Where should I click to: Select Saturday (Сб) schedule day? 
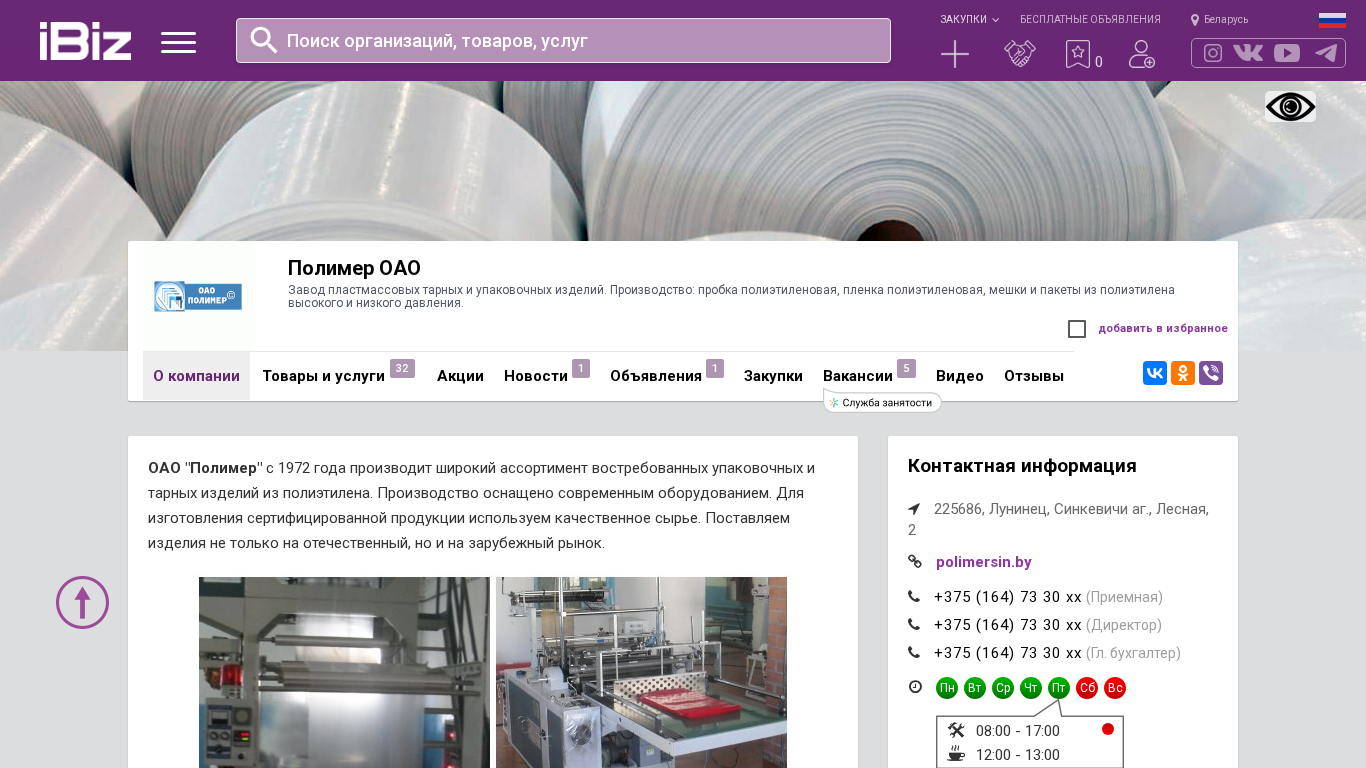(1087, 688)
